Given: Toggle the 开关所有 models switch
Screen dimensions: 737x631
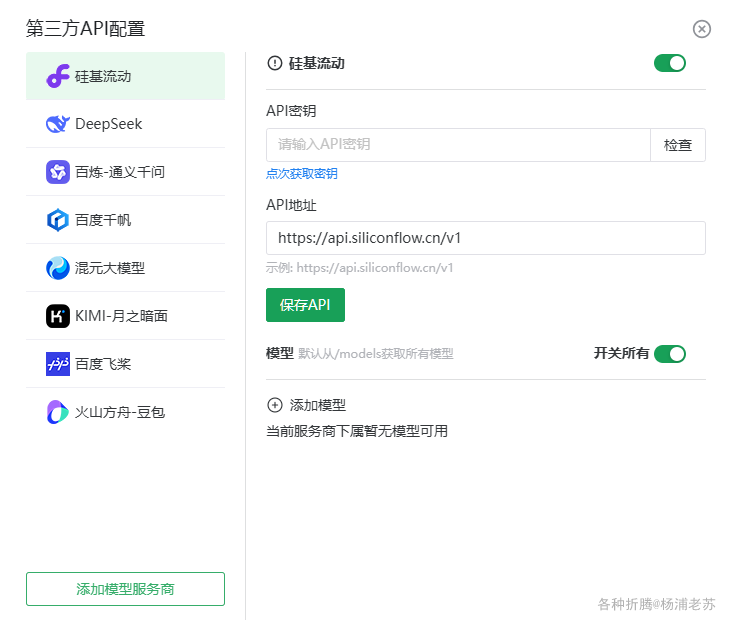Looking at the screenshot, I should click(670, 354).
